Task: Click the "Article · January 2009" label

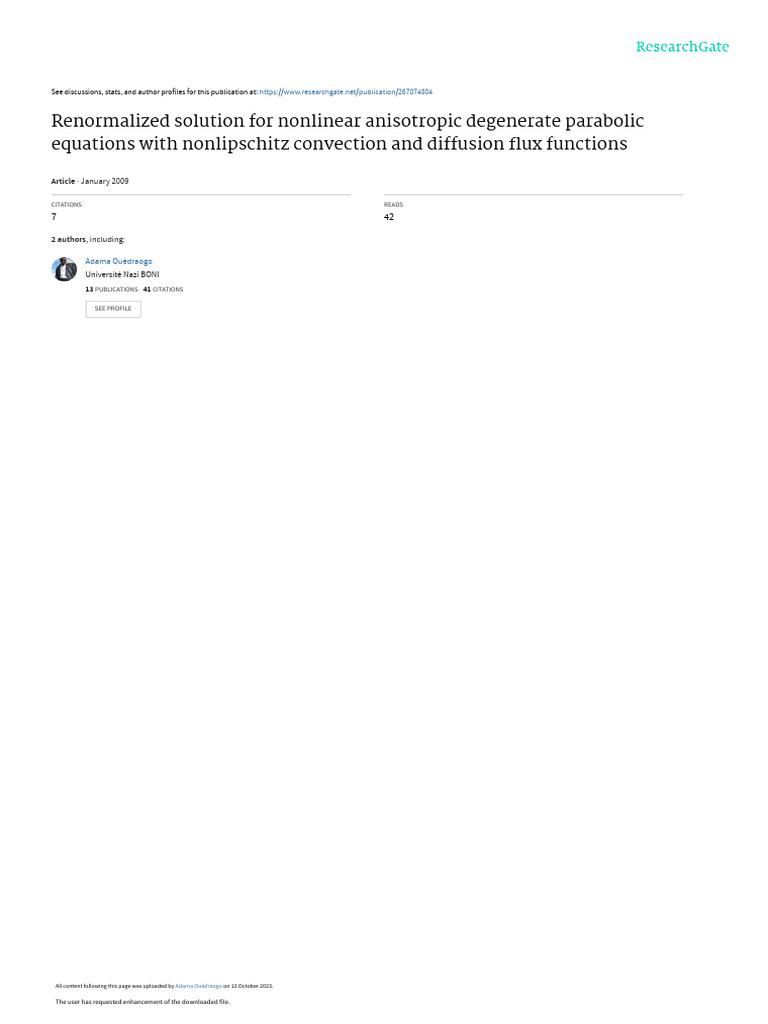Action: click(90, 181)
